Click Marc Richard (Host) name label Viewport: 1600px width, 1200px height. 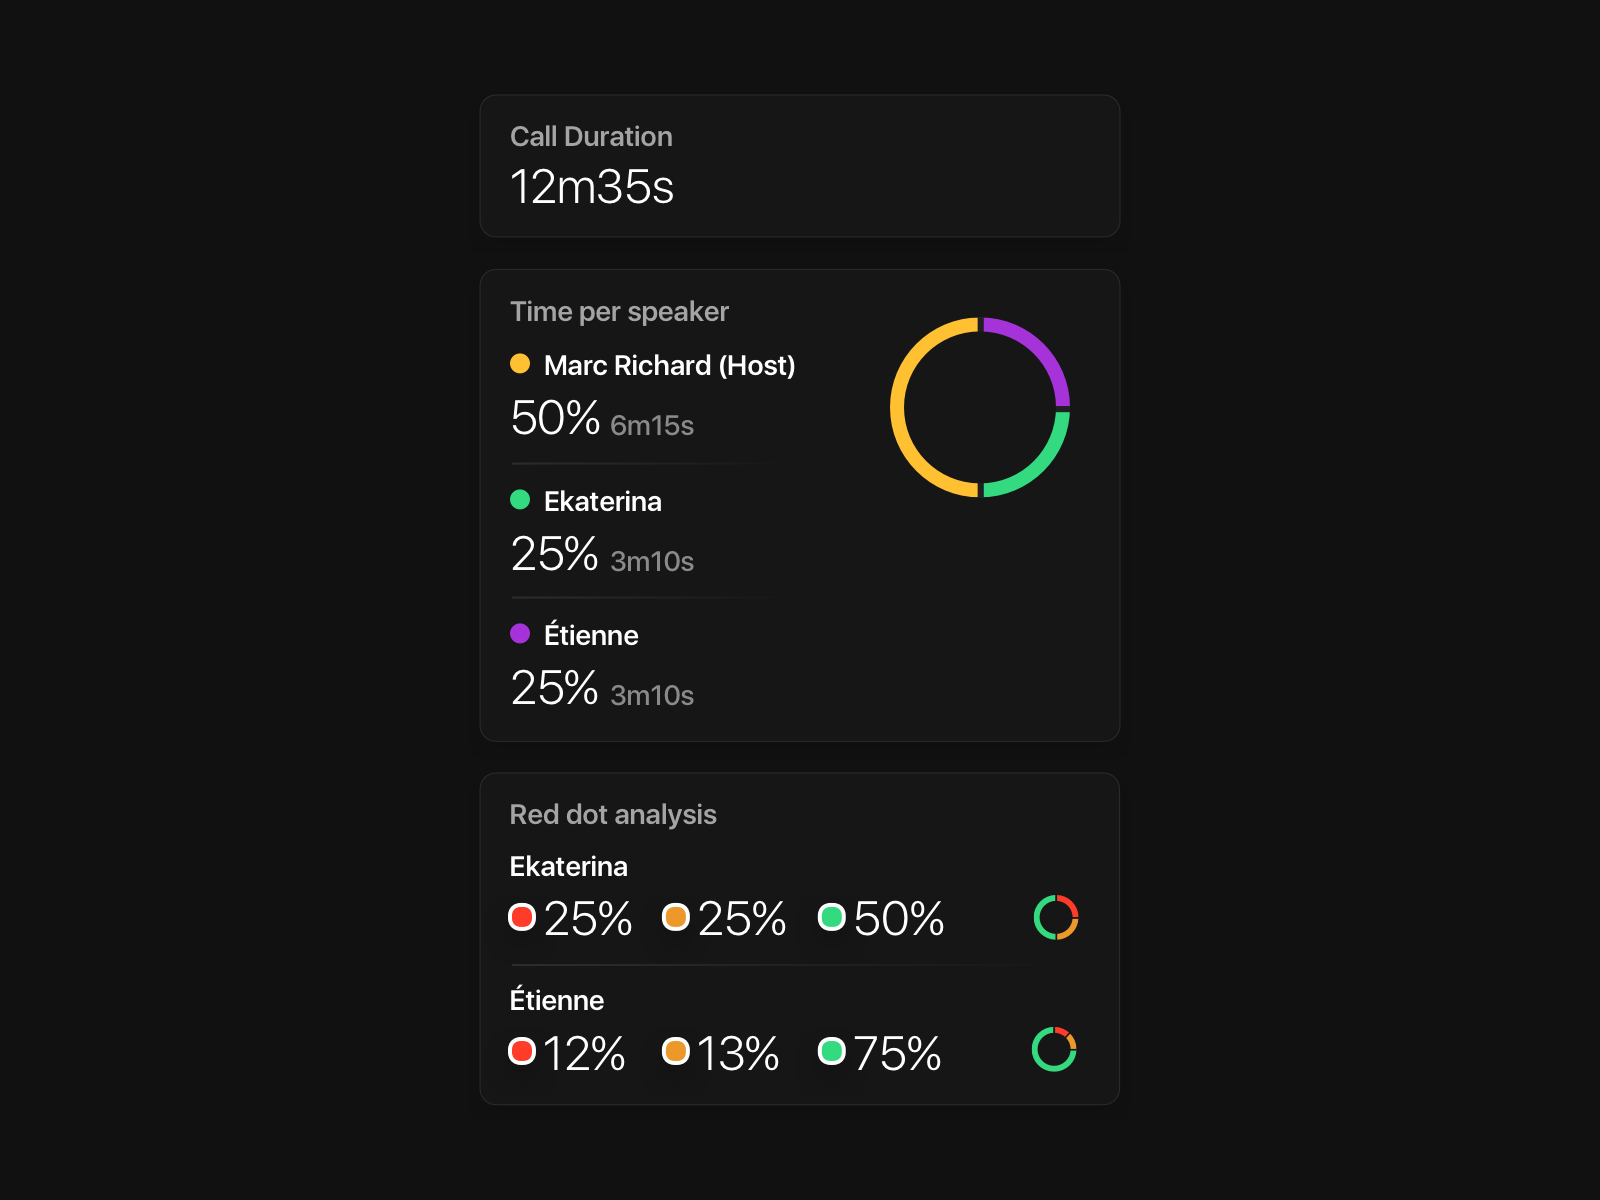[x=670, y=366]
